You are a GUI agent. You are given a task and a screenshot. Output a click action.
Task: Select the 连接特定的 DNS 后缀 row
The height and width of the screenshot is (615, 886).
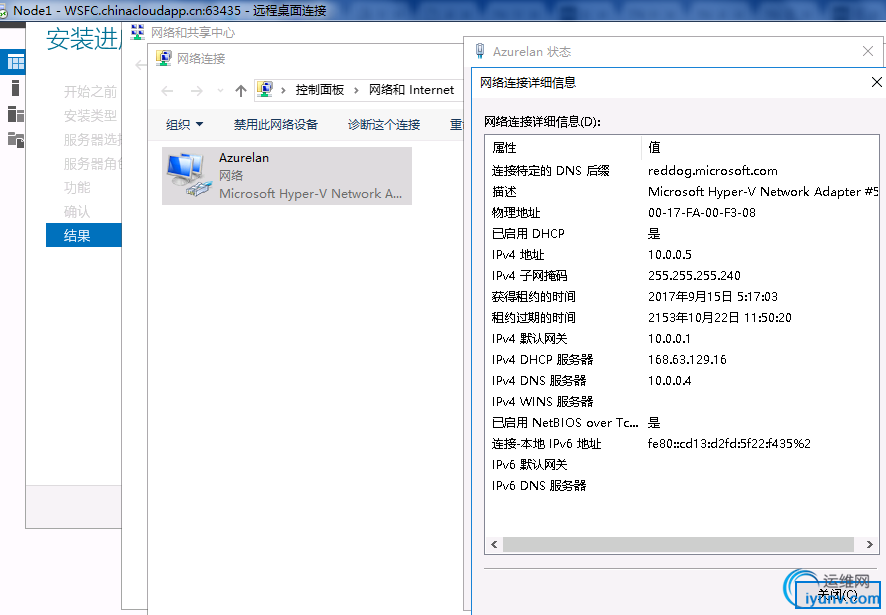(x=681, y=171)
